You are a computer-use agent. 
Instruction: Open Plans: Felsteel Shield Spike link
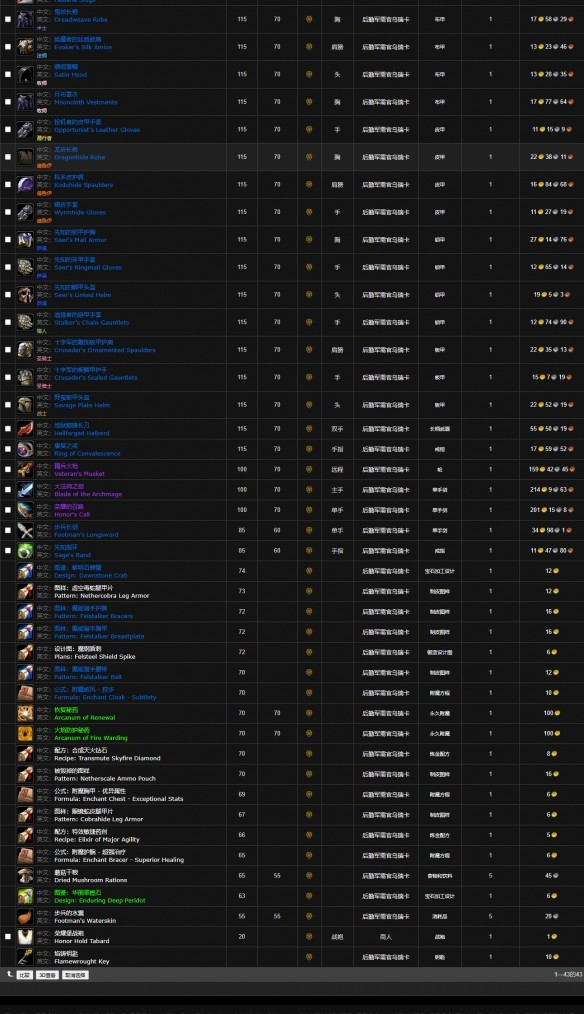(95, 656)
